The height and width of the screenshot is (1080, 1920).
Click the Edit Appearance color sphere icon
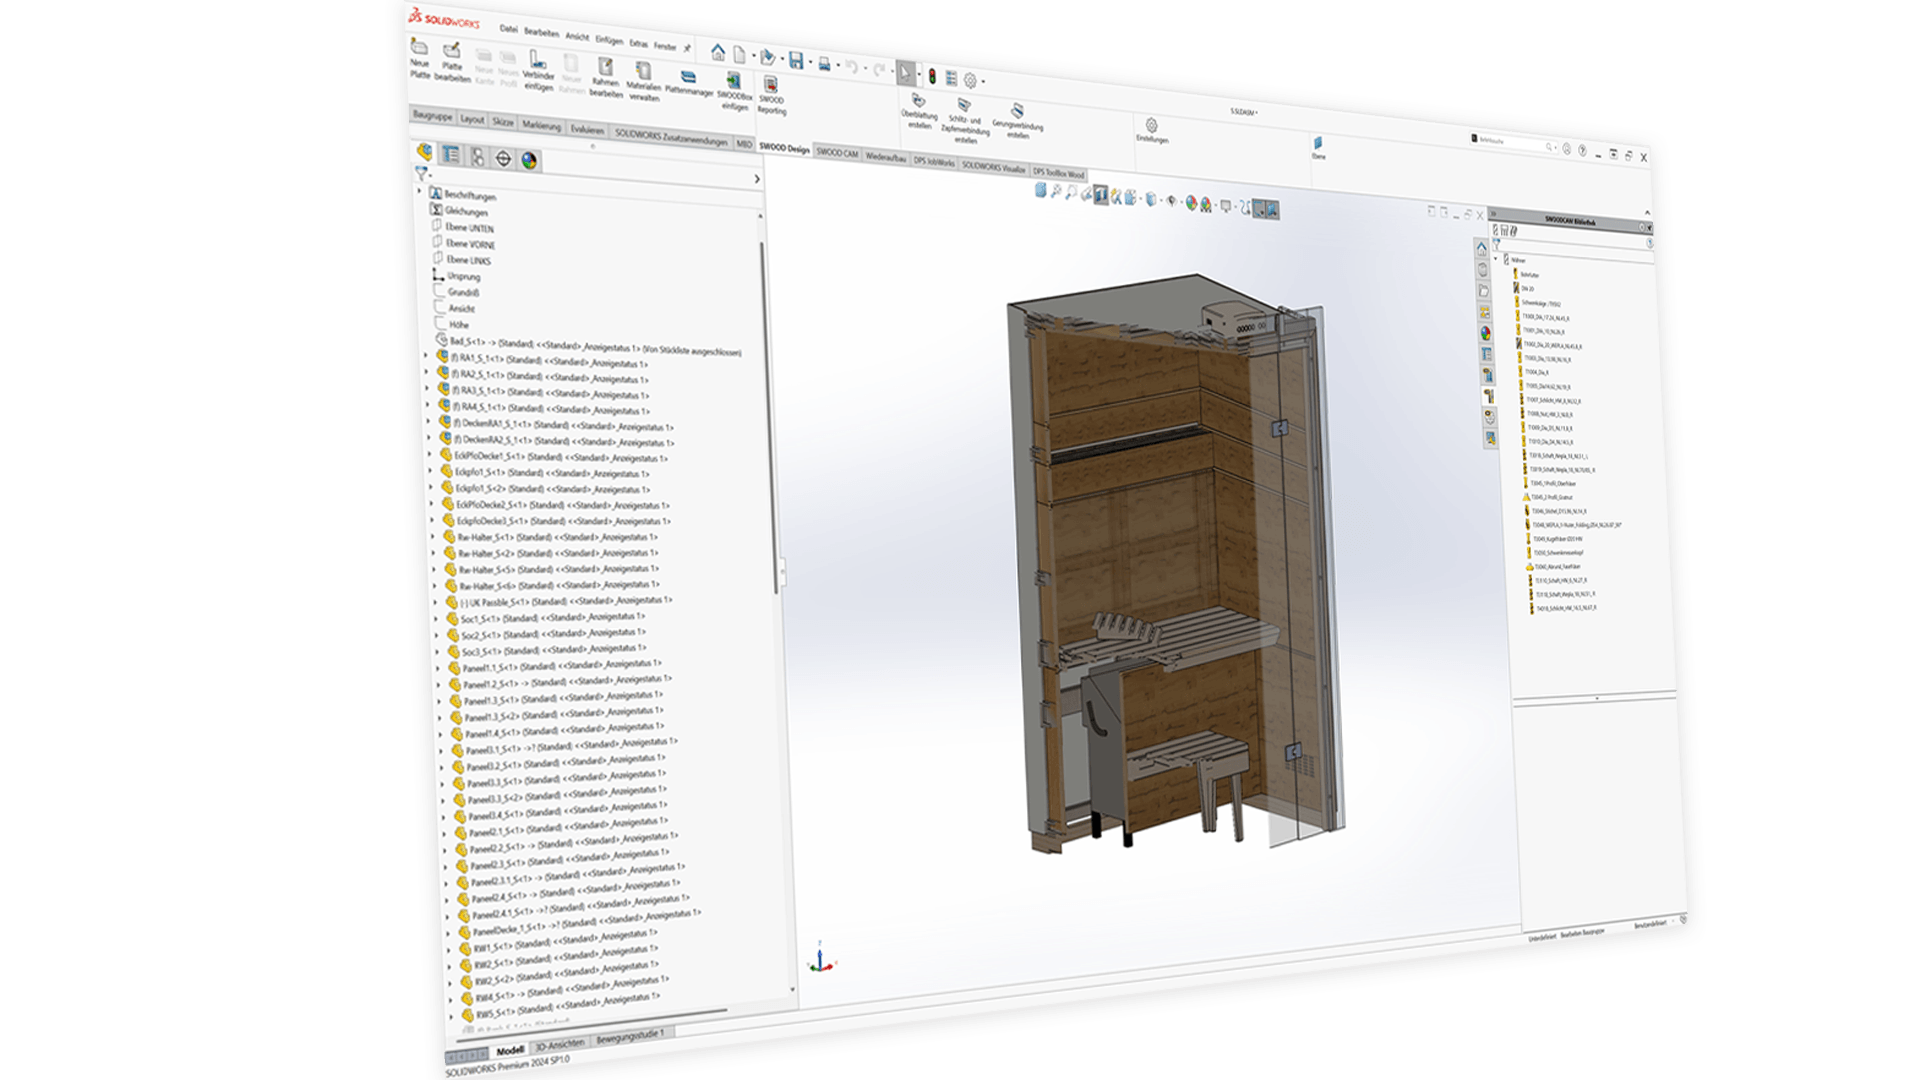[1192, 203]
